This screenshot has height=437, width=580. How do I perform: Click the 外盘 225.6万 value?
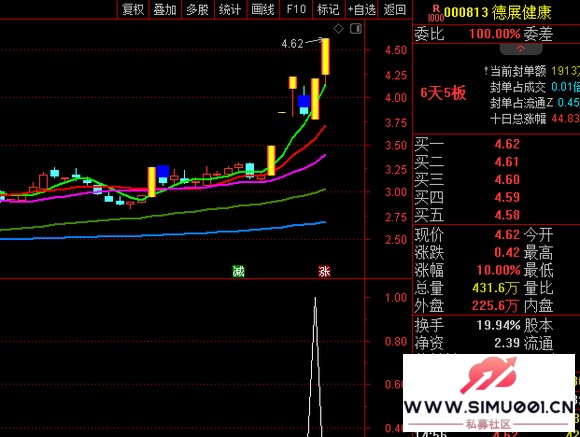495,306
